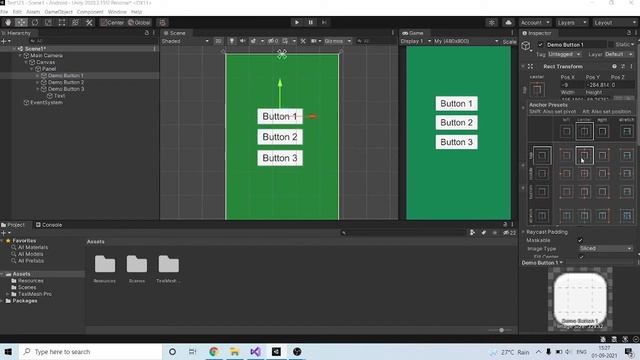The width and height of the screenshot is (640, 360).
Task: Click the Pause button
Action: click(310, 22)
